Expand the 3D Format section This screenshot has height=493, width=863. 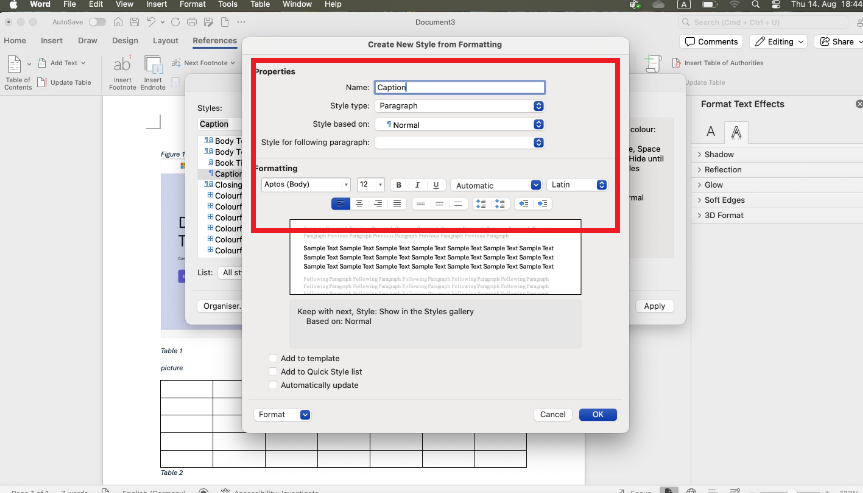coord(724,215)
